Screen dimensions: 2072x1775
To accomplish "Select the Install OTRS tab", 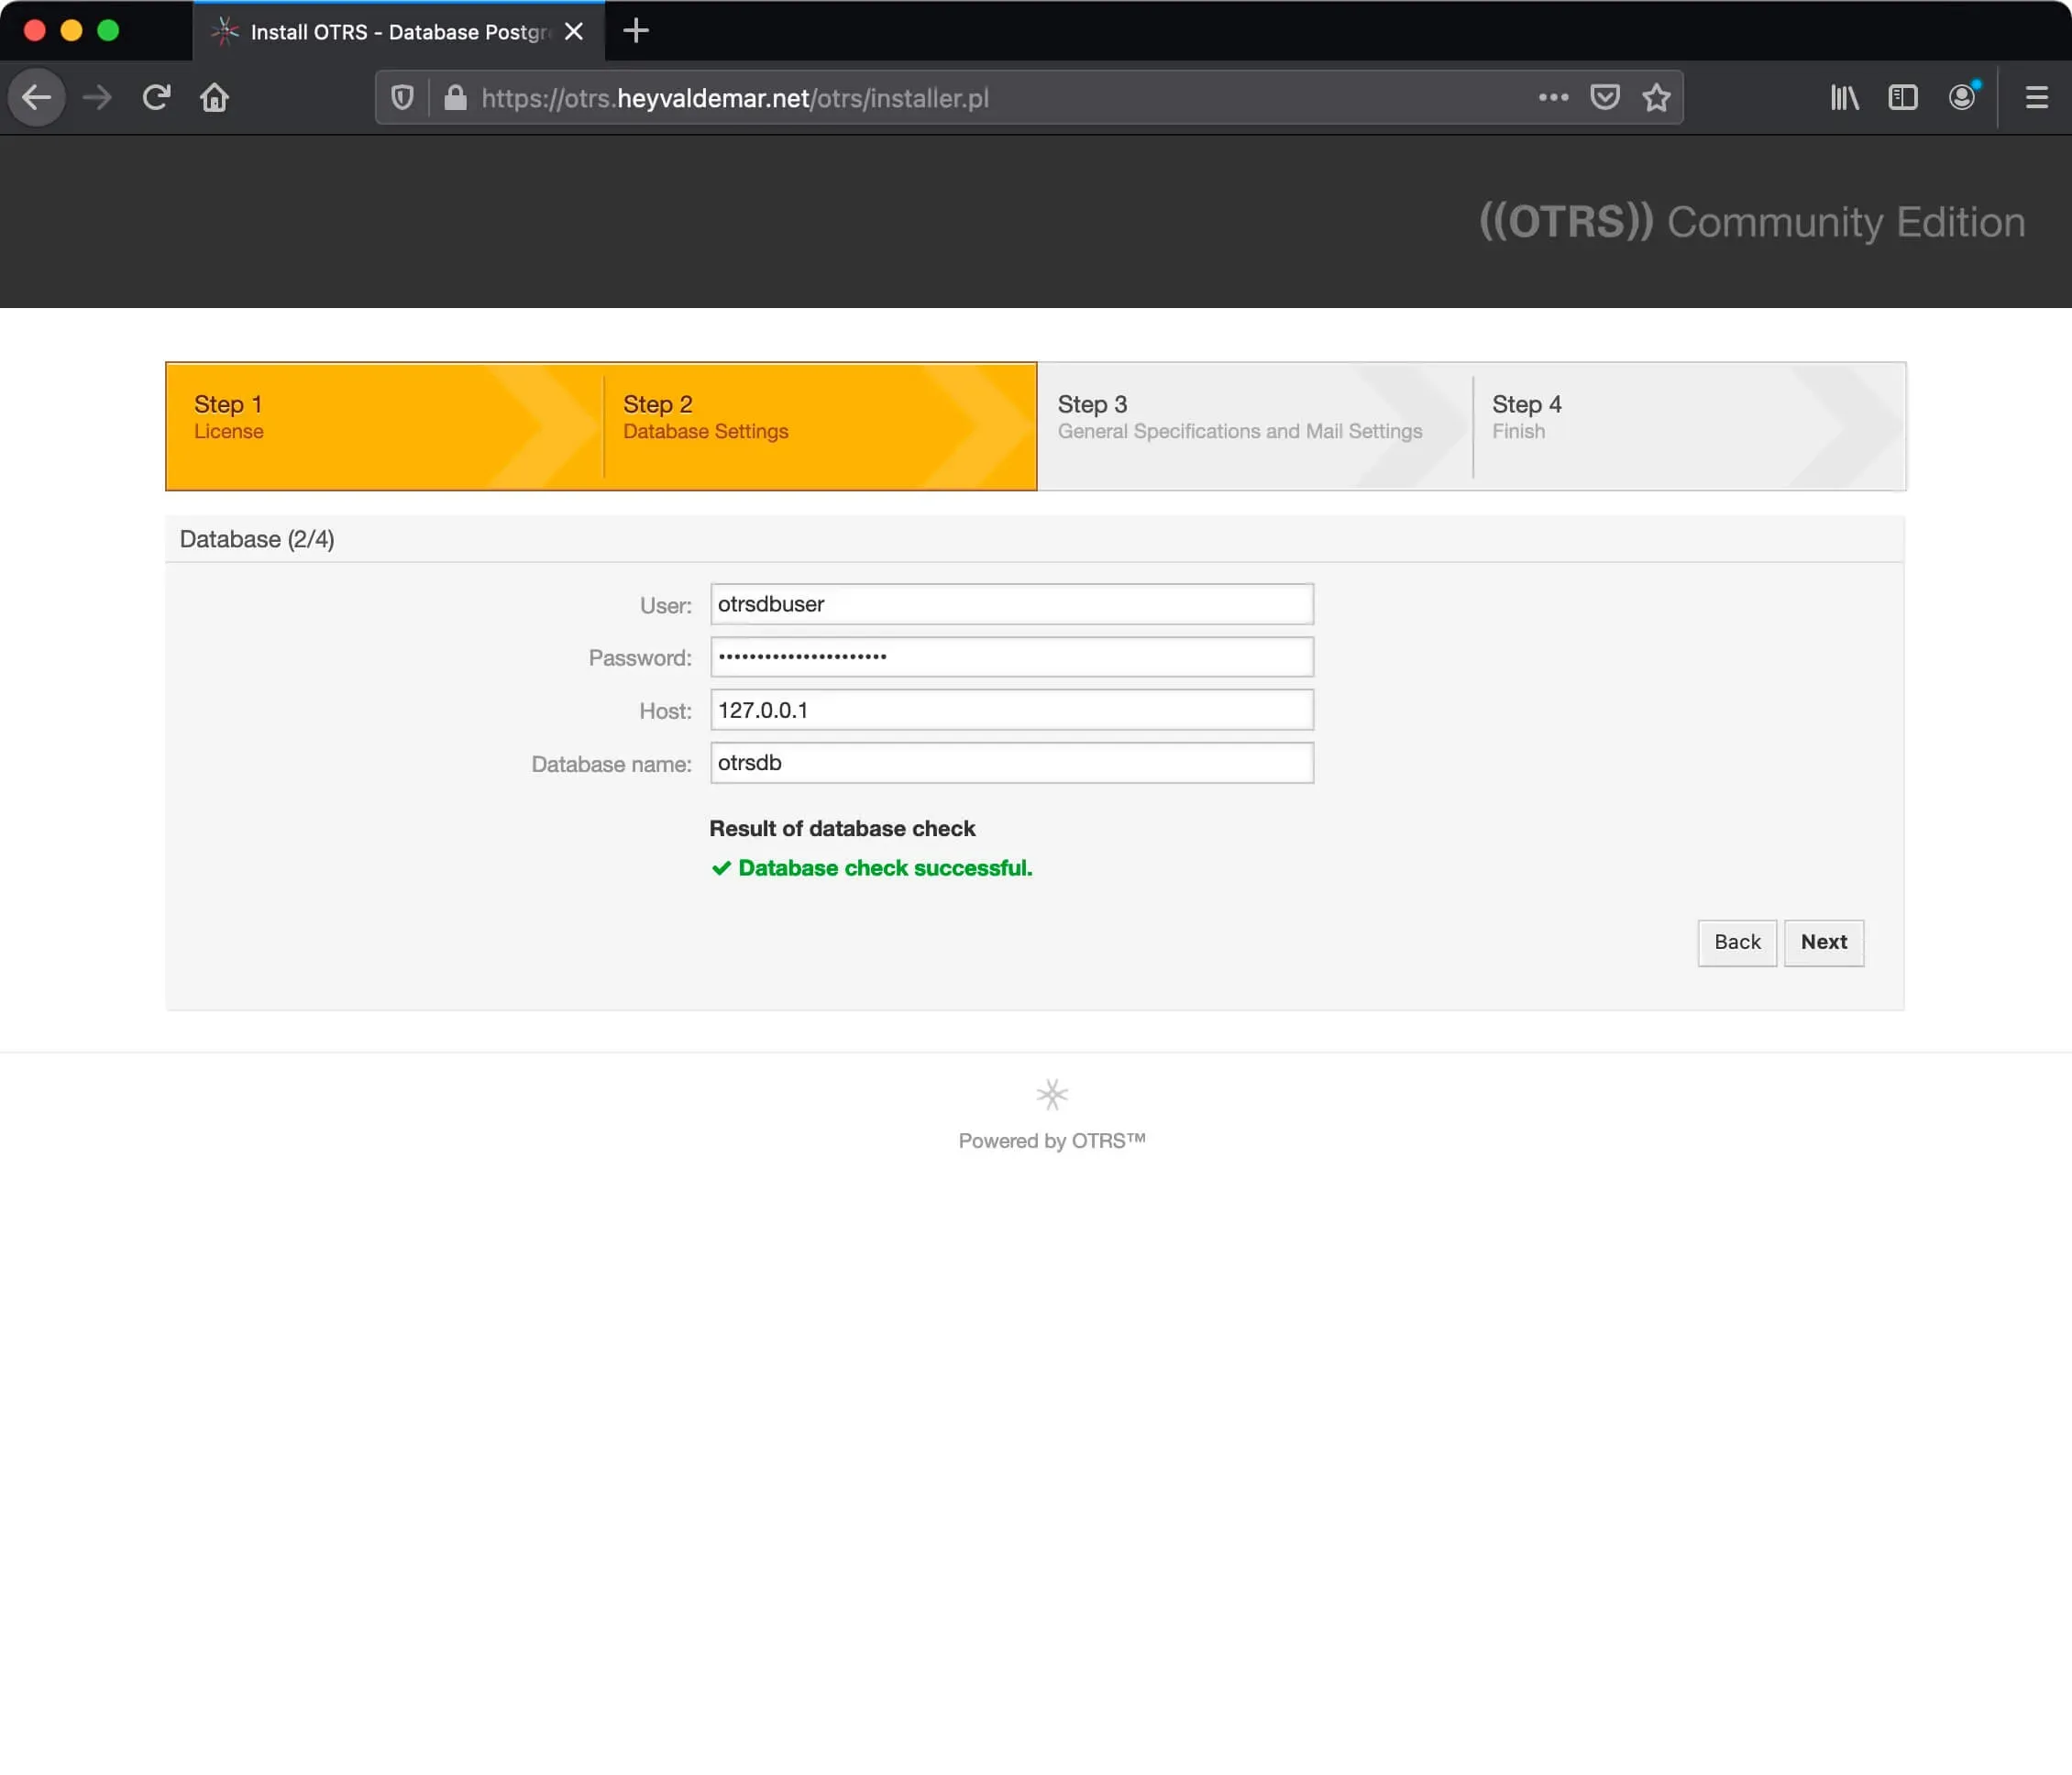I will click(398, 31).
